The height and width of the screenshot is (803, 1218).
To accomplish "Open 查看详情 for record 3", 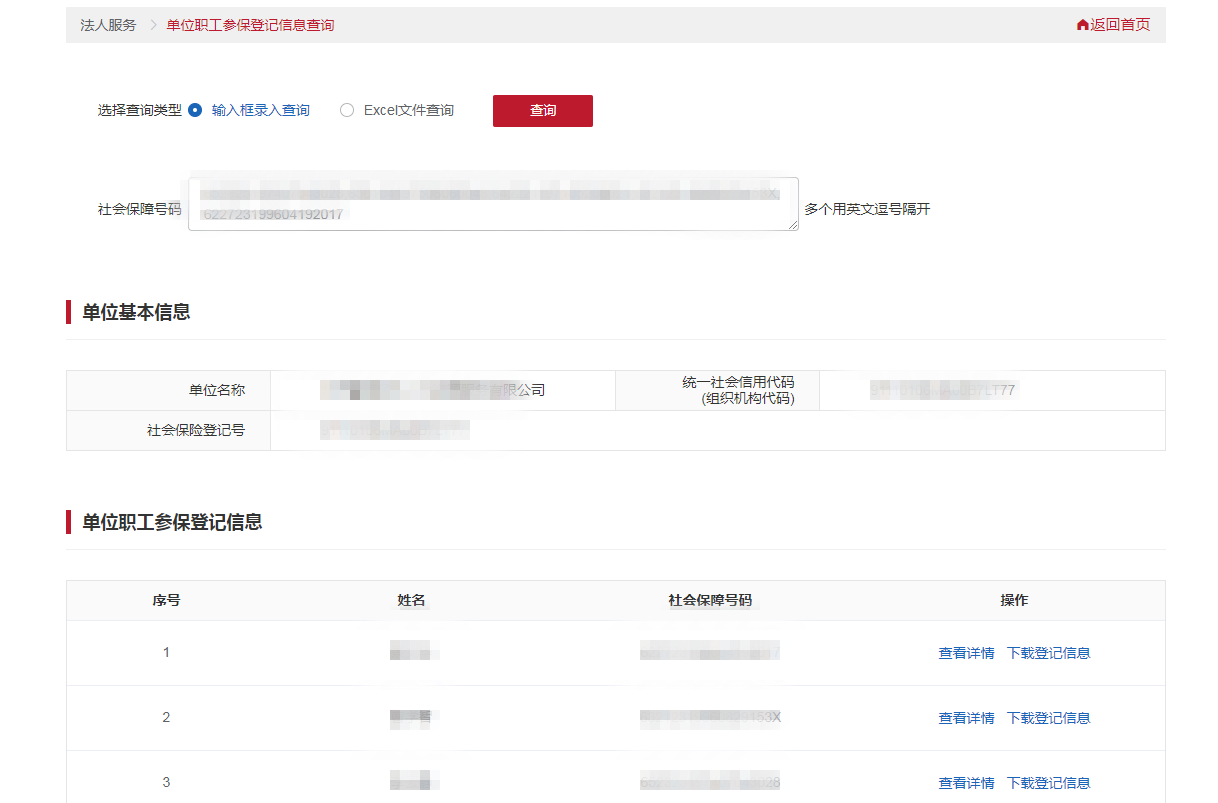I will click(966, 782).
